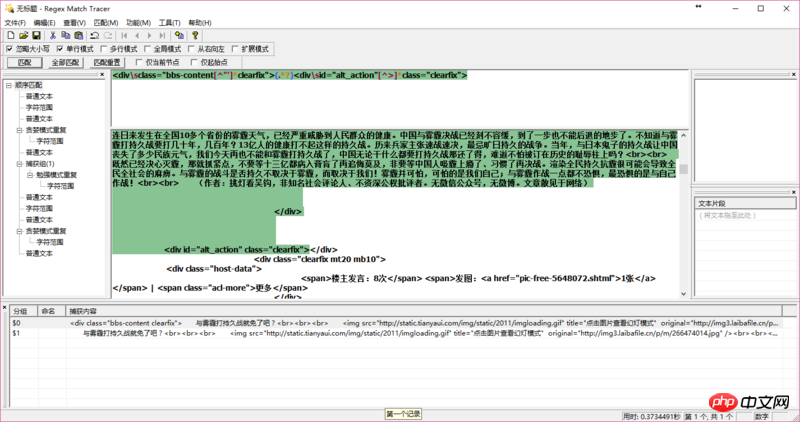Jump to the last match record icon
The image size is (800, 422).
[162, 35]
